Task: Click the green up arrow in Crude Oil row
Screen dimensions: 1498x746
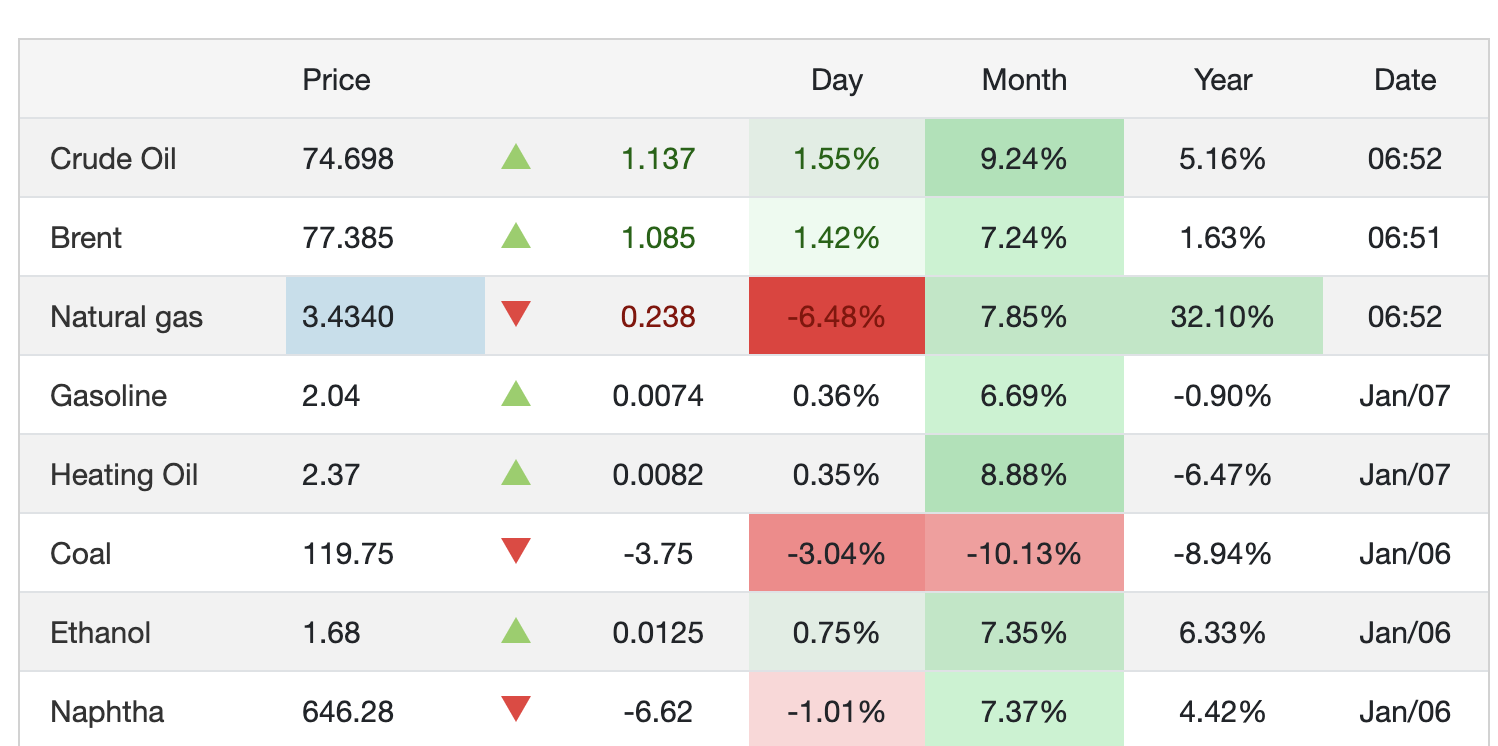Action: [x=516, y=157]
